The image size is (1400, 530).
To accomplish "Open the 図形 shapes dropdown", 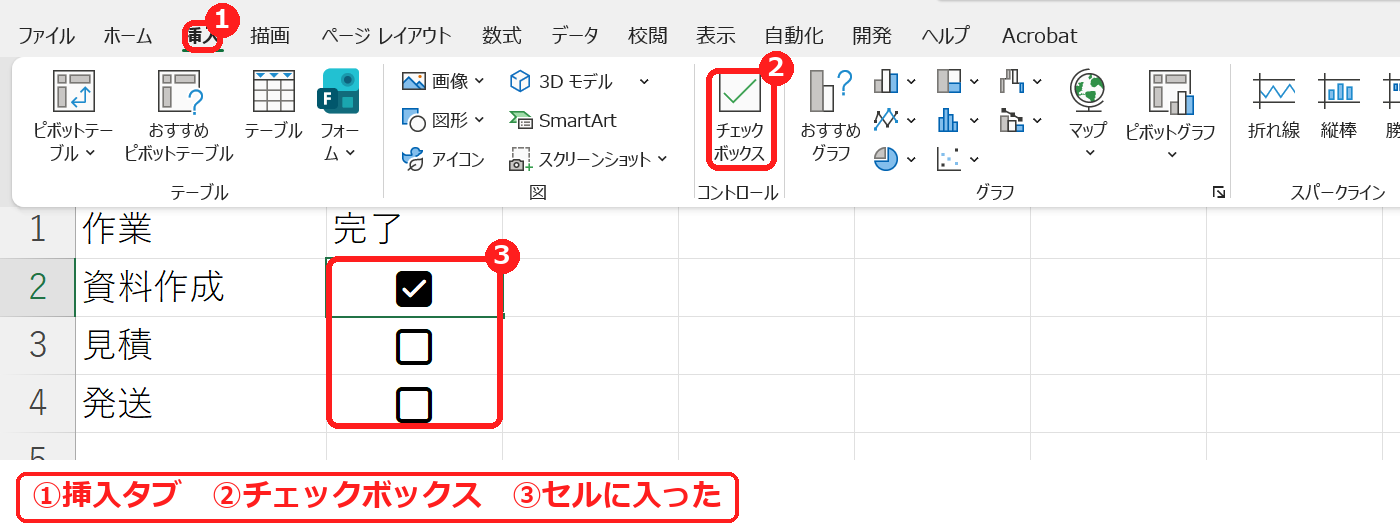I will click(443, 120).
